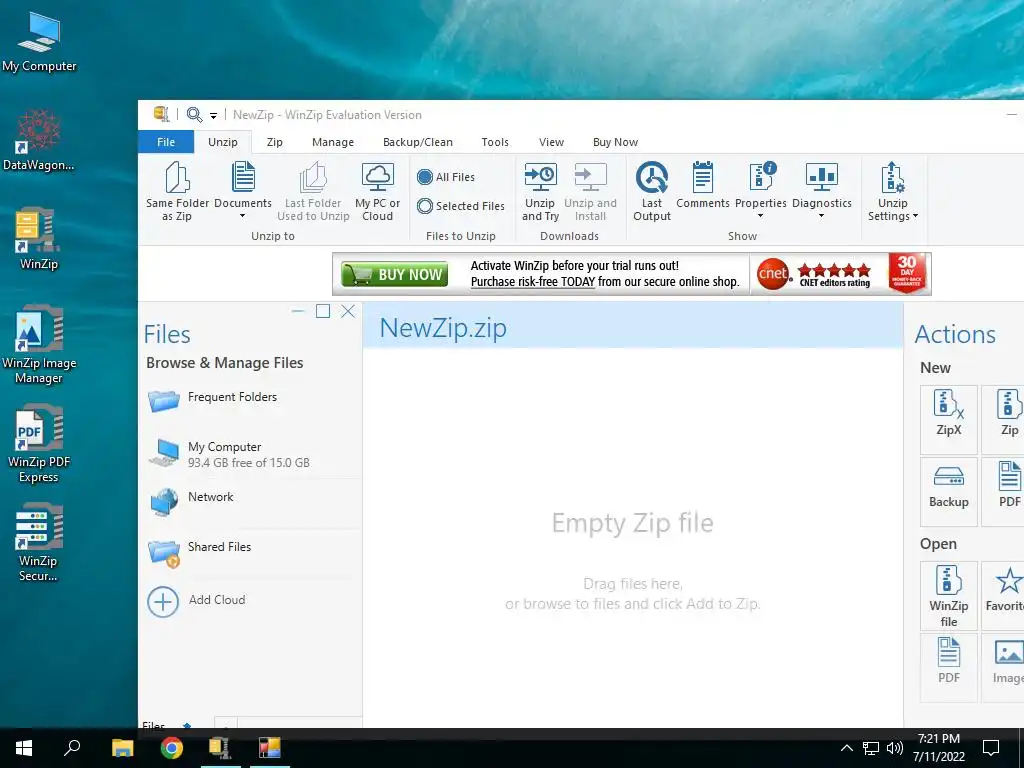Maximize the Files pane
The height and width of the screenshot is (768, 1024).
tap(323, 312)
